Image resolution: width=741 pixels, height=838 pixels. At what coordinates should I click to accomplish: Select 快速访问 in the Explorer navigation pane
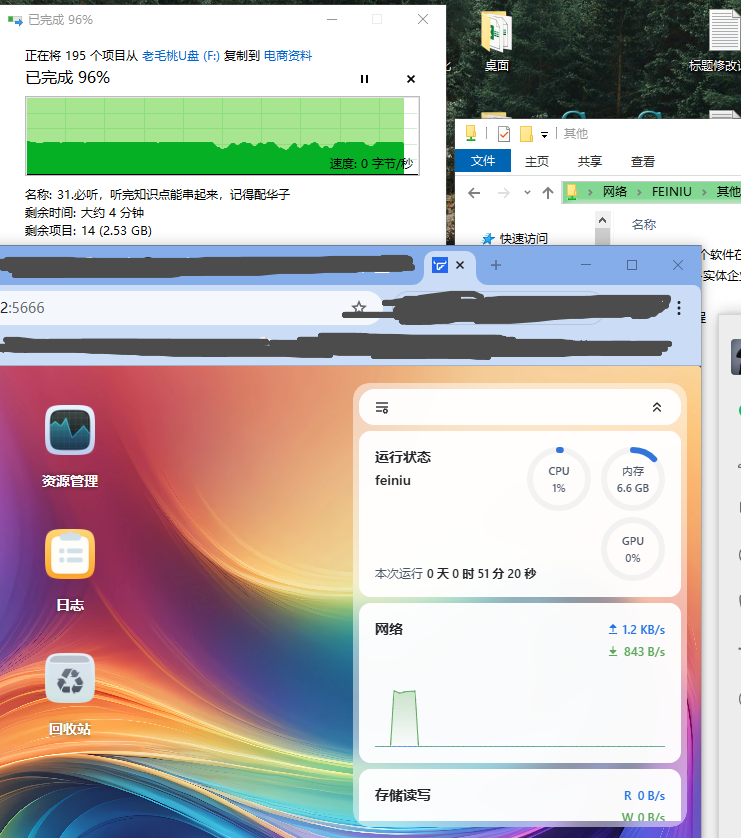pos(516,238)
